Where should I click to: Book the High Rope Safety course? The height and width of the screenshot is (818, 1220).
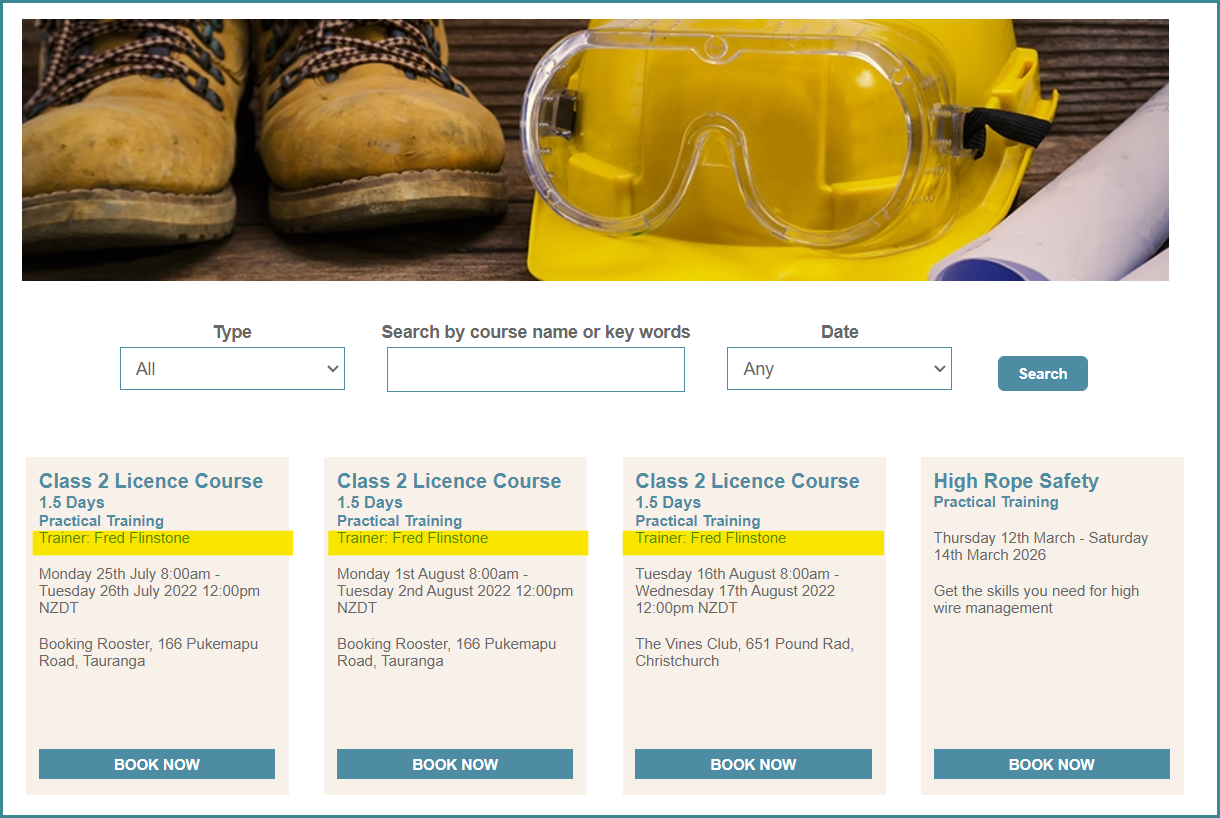coord(1051,764)
